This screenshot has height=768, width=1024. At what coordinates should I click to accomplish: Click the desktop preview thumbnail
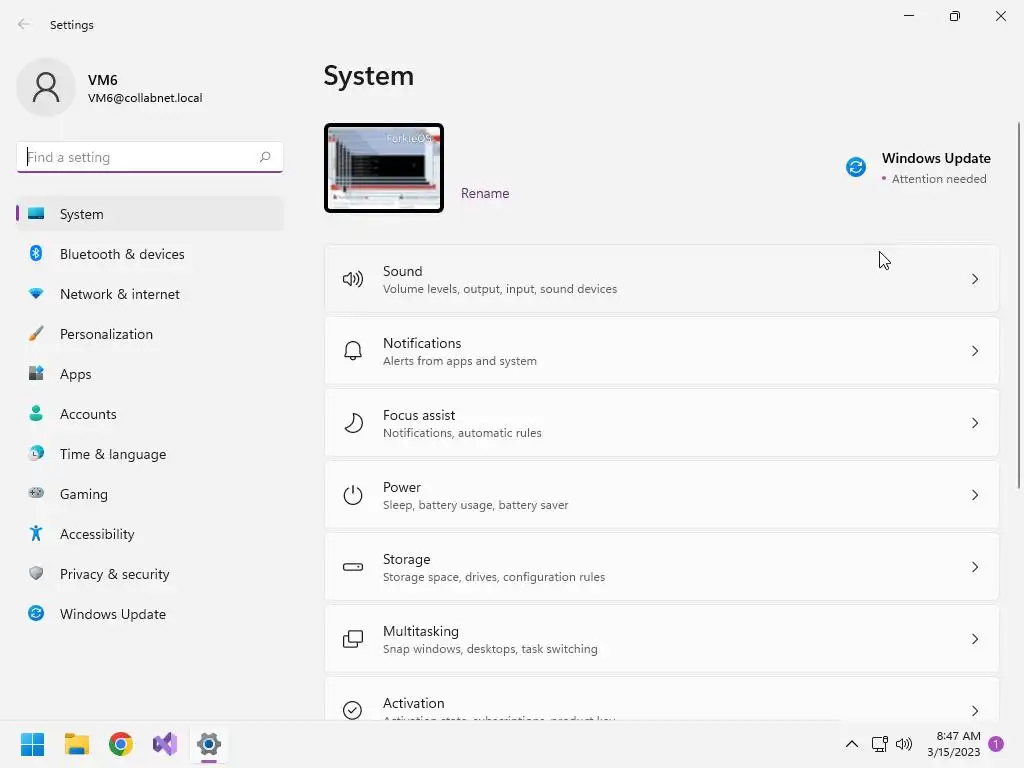pyautogui.click(x=384, y=168)
